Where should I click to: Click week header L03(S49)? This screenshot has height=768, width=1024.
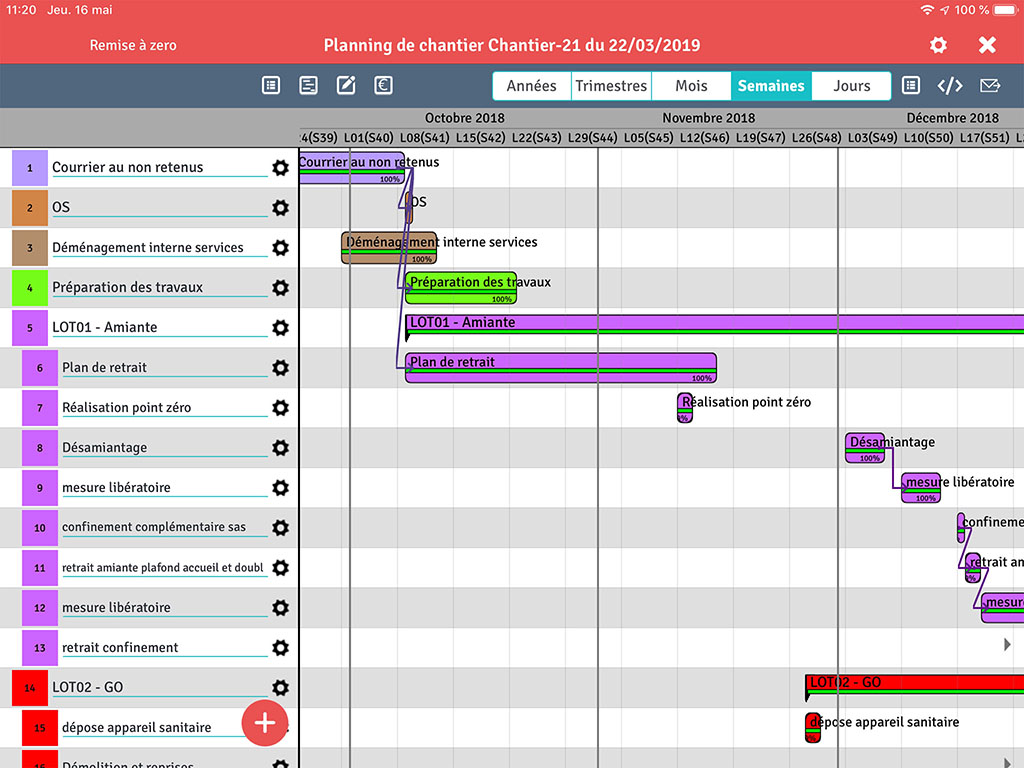pos(872,138)
